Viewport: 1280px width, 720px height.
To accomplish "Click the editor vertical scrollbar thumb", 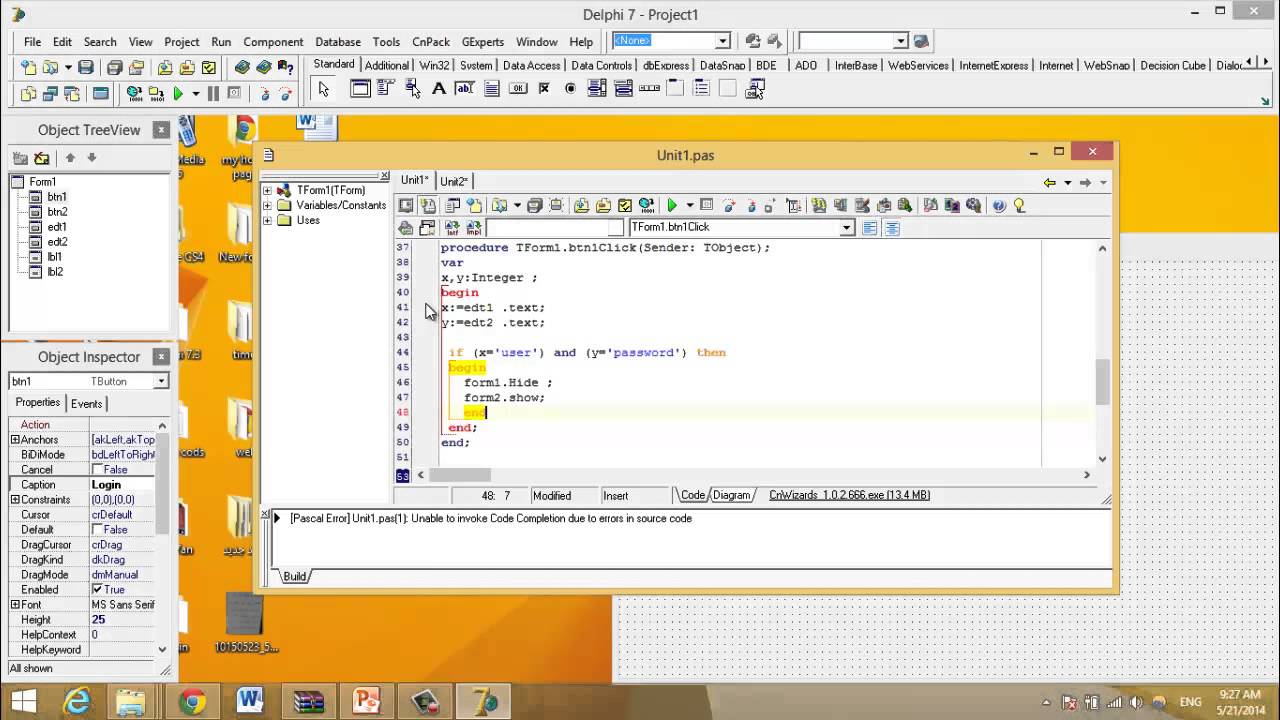I will click(x=1102, y=382).
